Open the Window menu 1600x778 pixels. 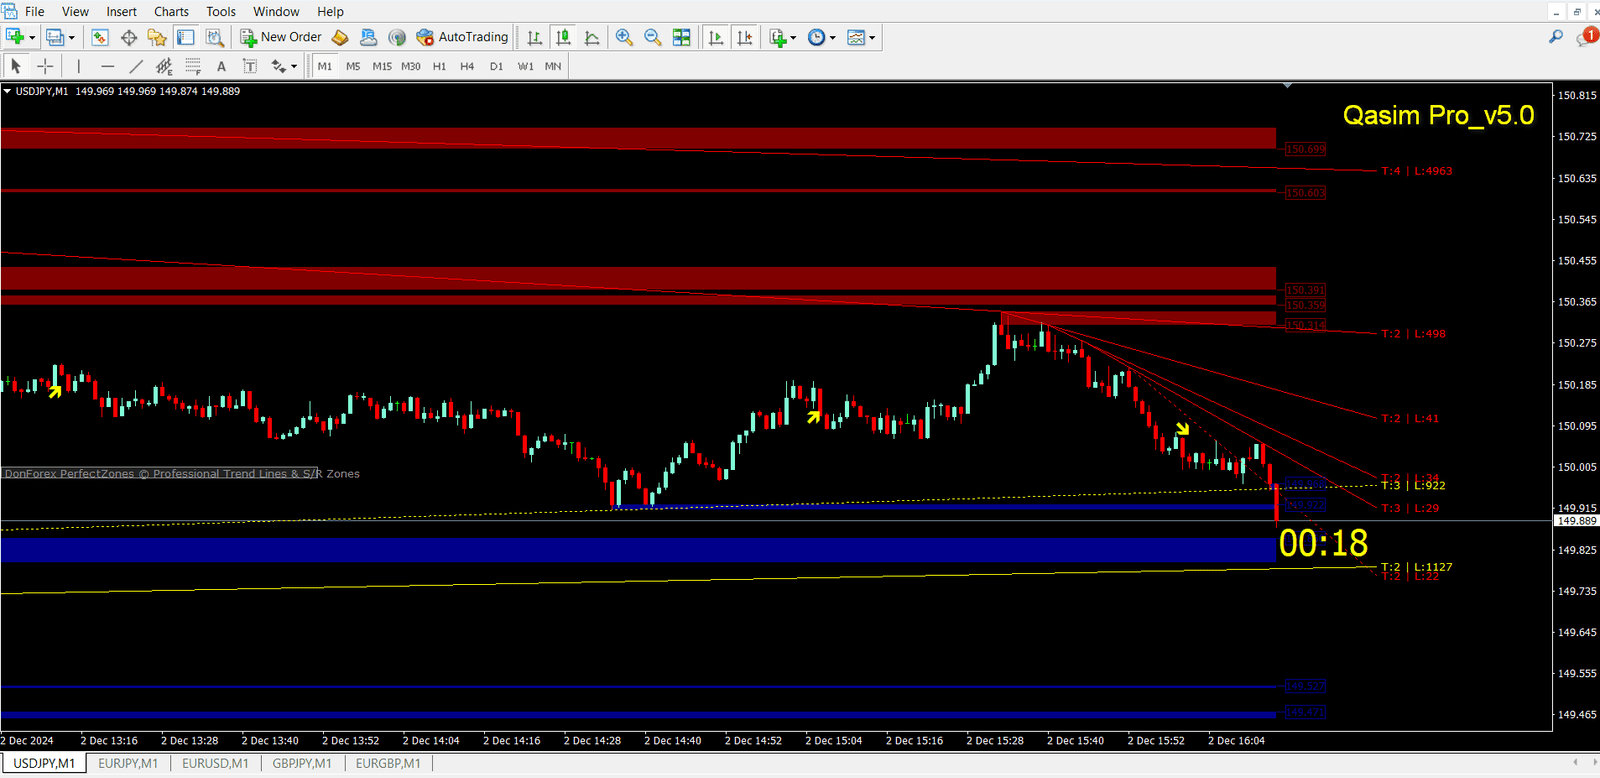coord(276,11)
